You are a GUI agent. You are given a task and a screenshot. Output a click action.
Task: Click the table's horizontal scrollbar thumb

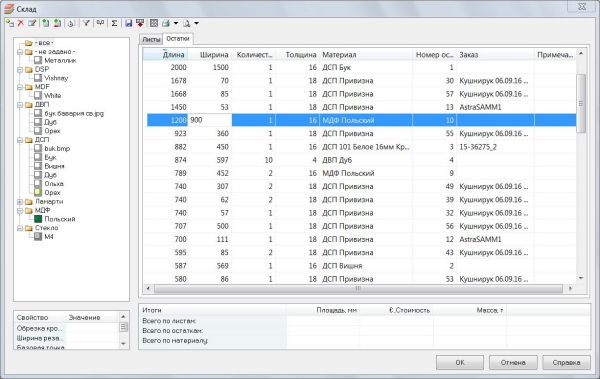358,289
